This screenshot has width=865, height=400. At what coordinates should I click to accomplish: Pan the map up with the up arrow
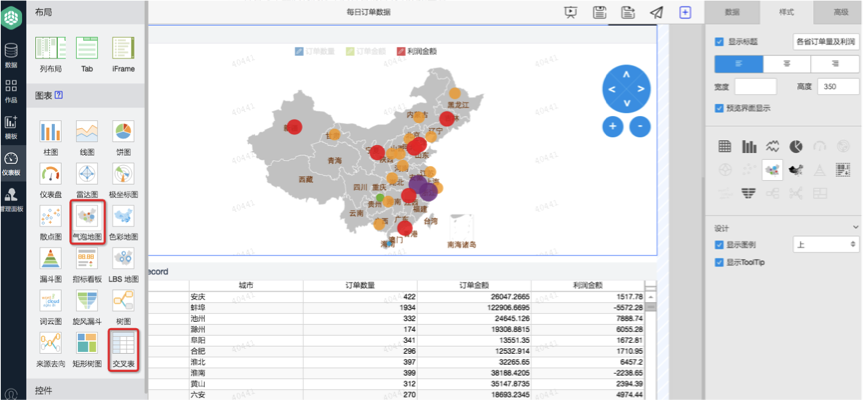pos(626,74)
